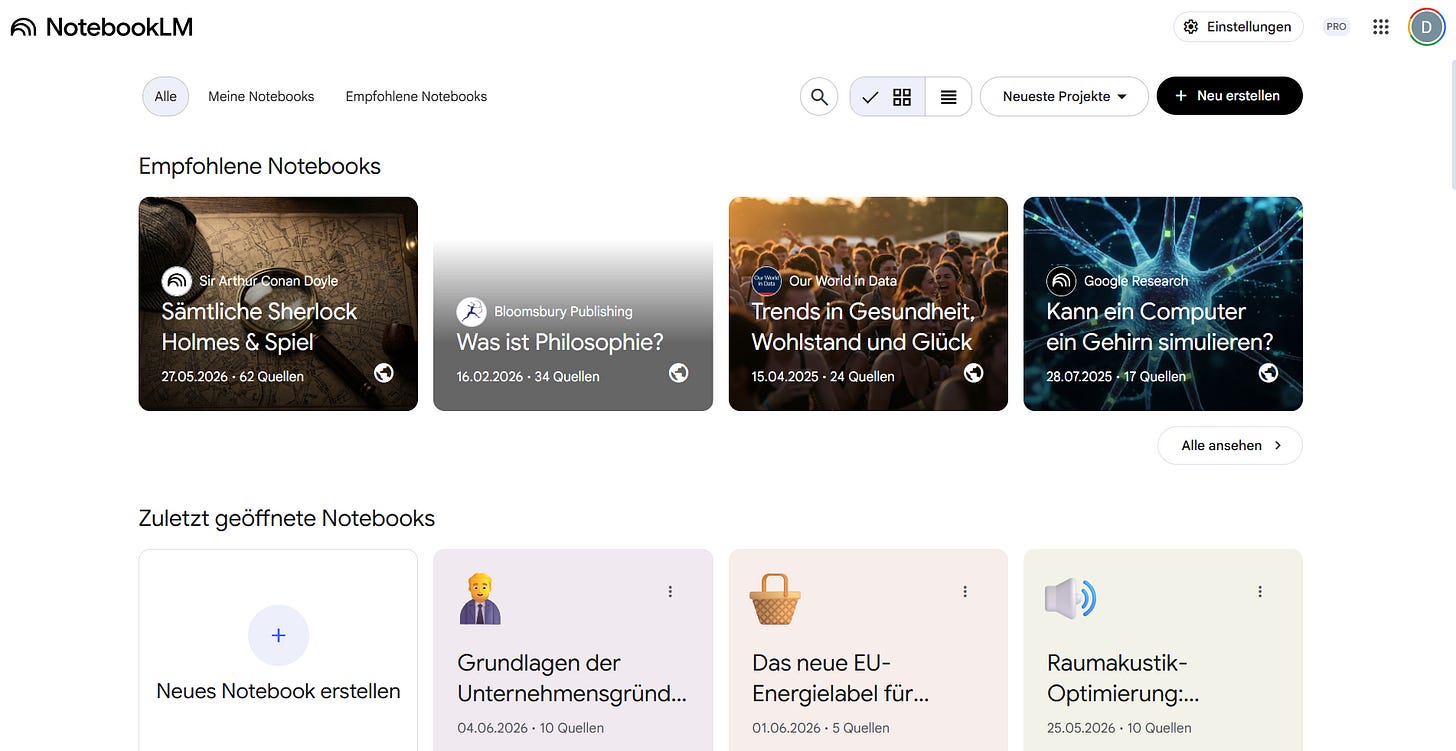Click 27.05.2026 · 62 Quellen text
Viewport: 1456px width, 751px height.
point(233,377)
